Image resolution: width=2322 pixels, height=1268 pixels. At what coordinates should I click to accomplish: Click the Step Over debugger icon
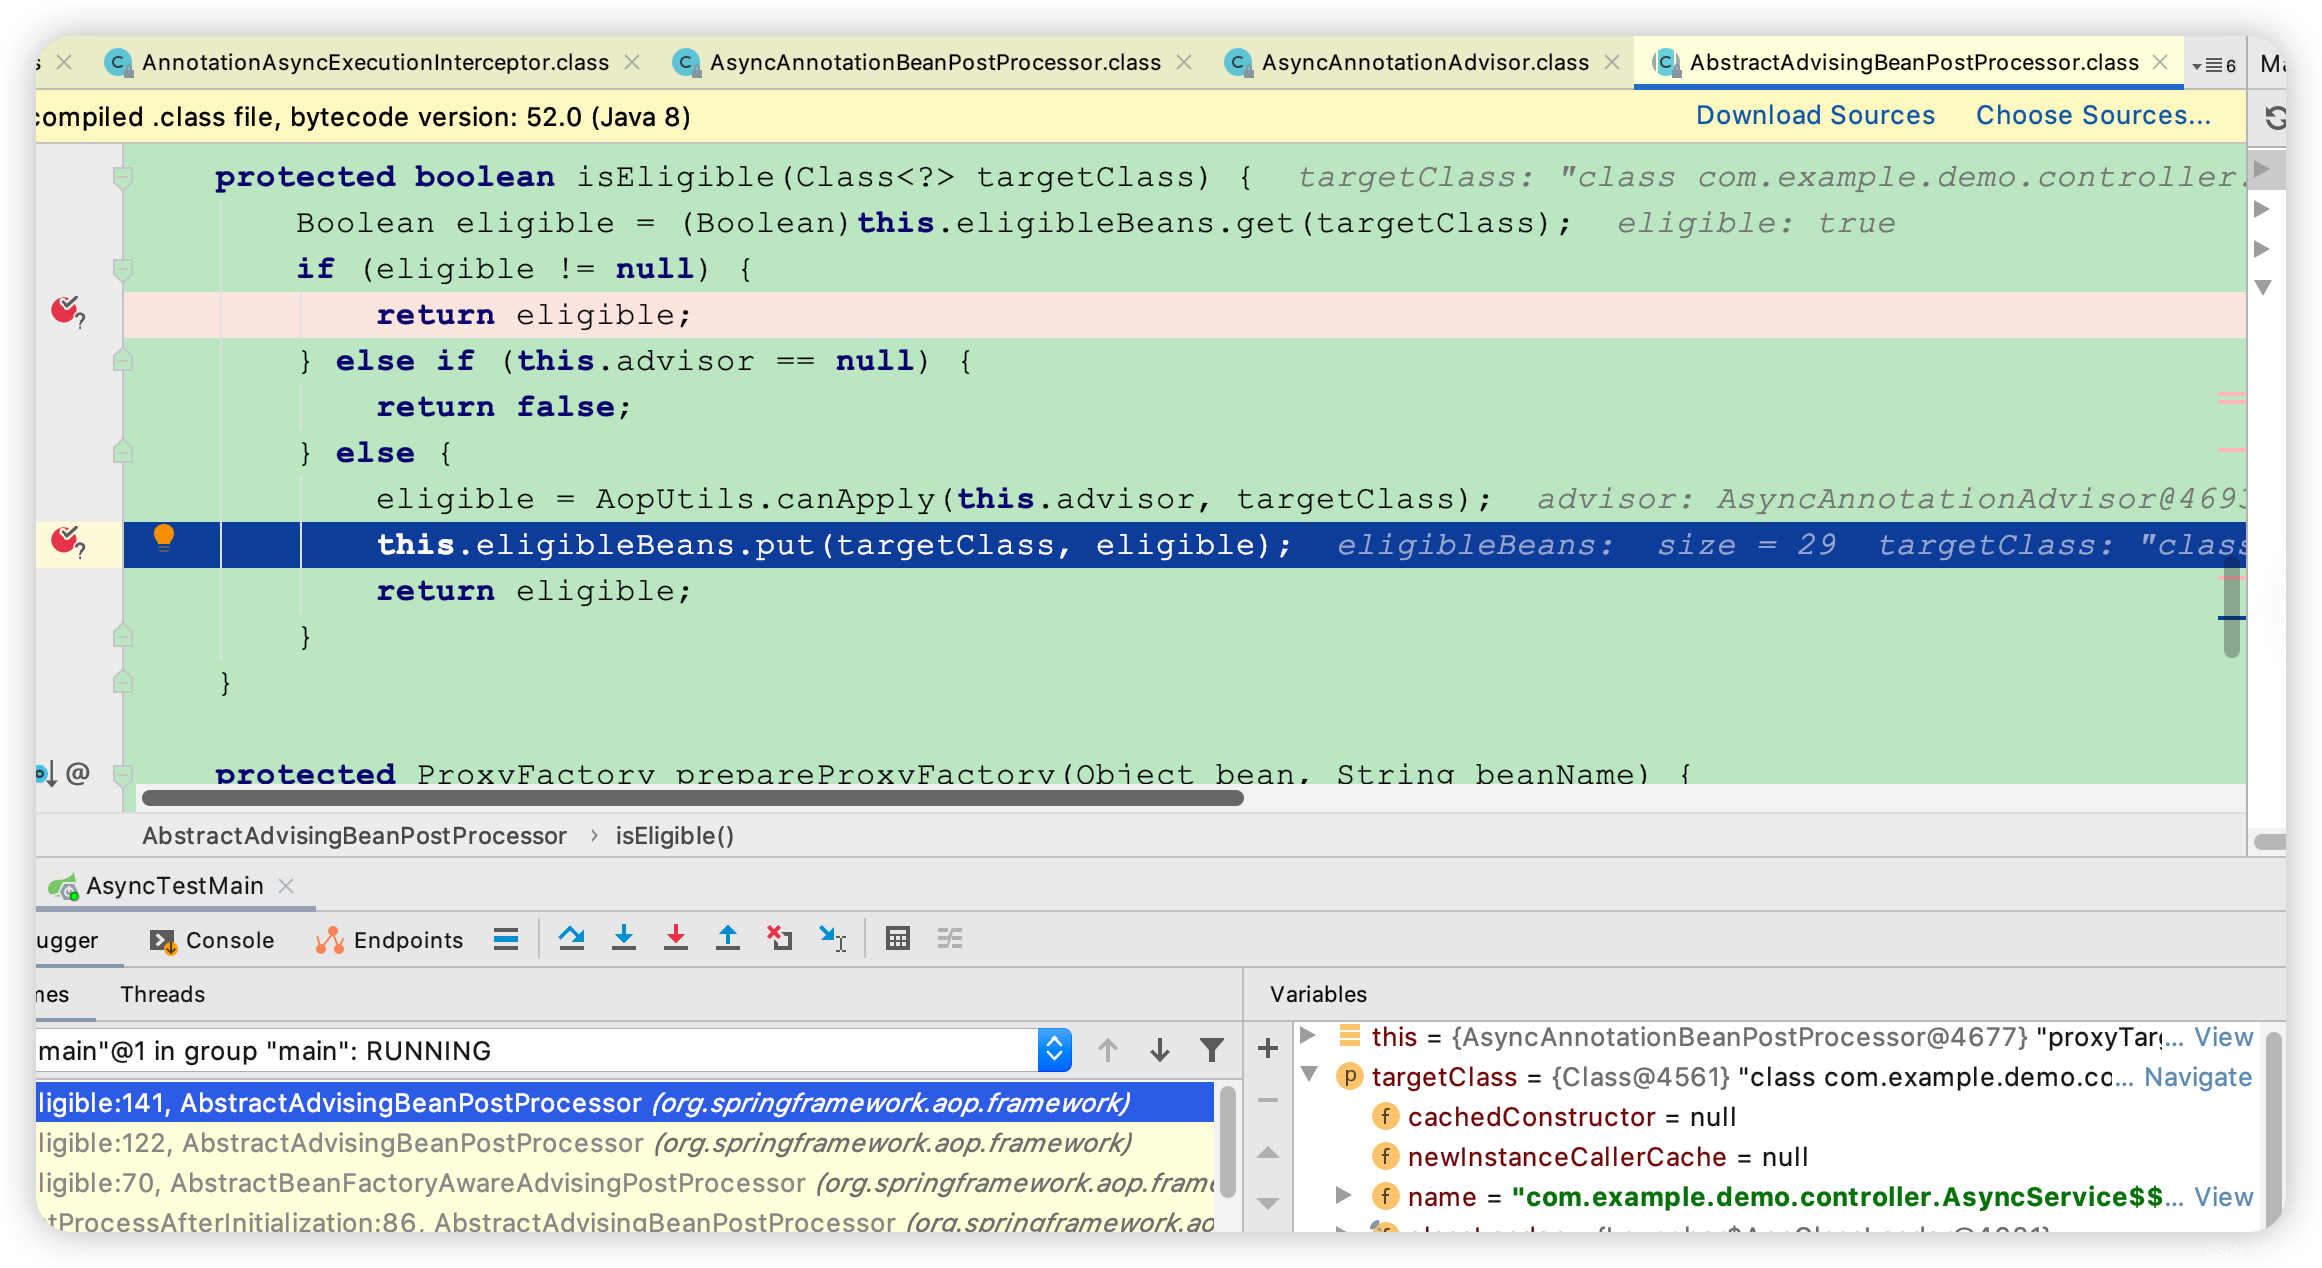pyautogui.click(x=572, y=938)
